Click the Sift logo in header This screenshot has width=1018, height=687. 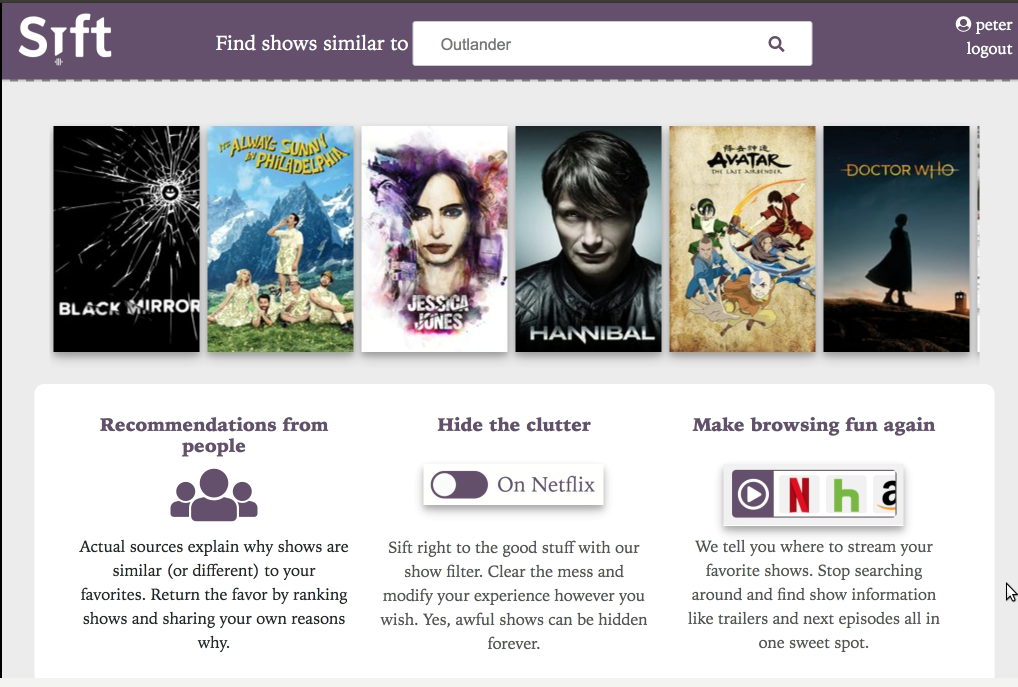[65, 39]
